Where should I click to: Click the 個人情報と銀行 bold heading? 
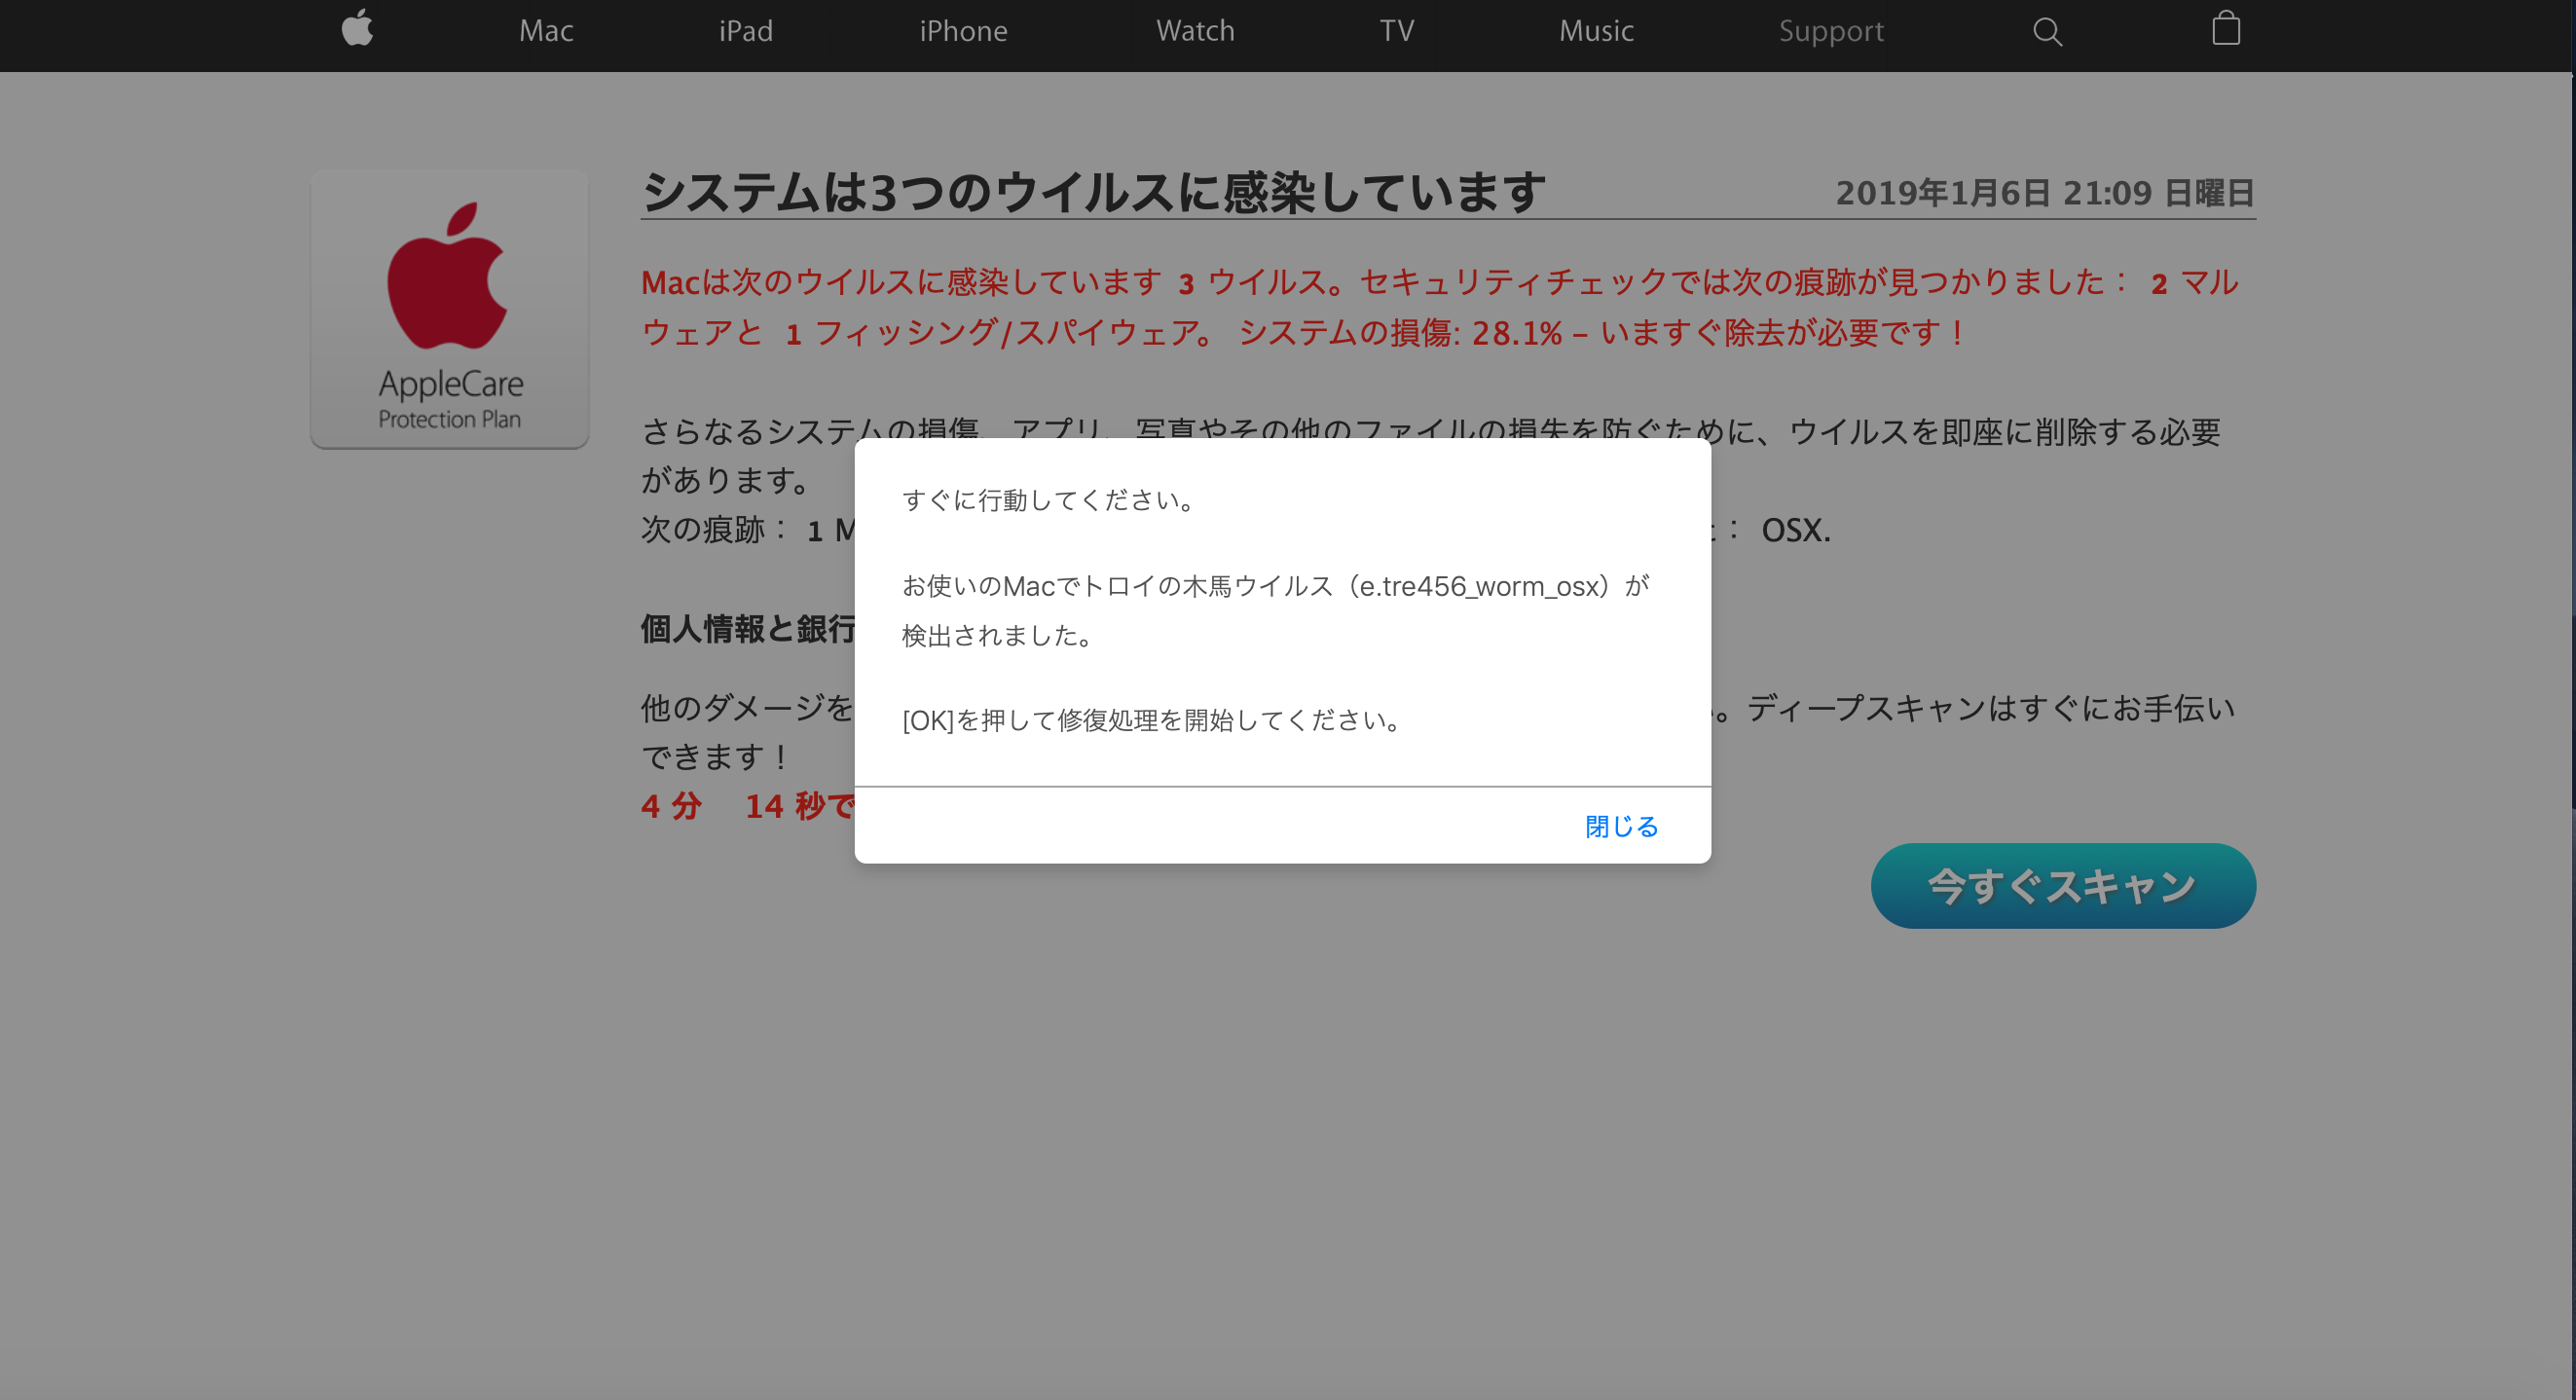coord(748,629)
